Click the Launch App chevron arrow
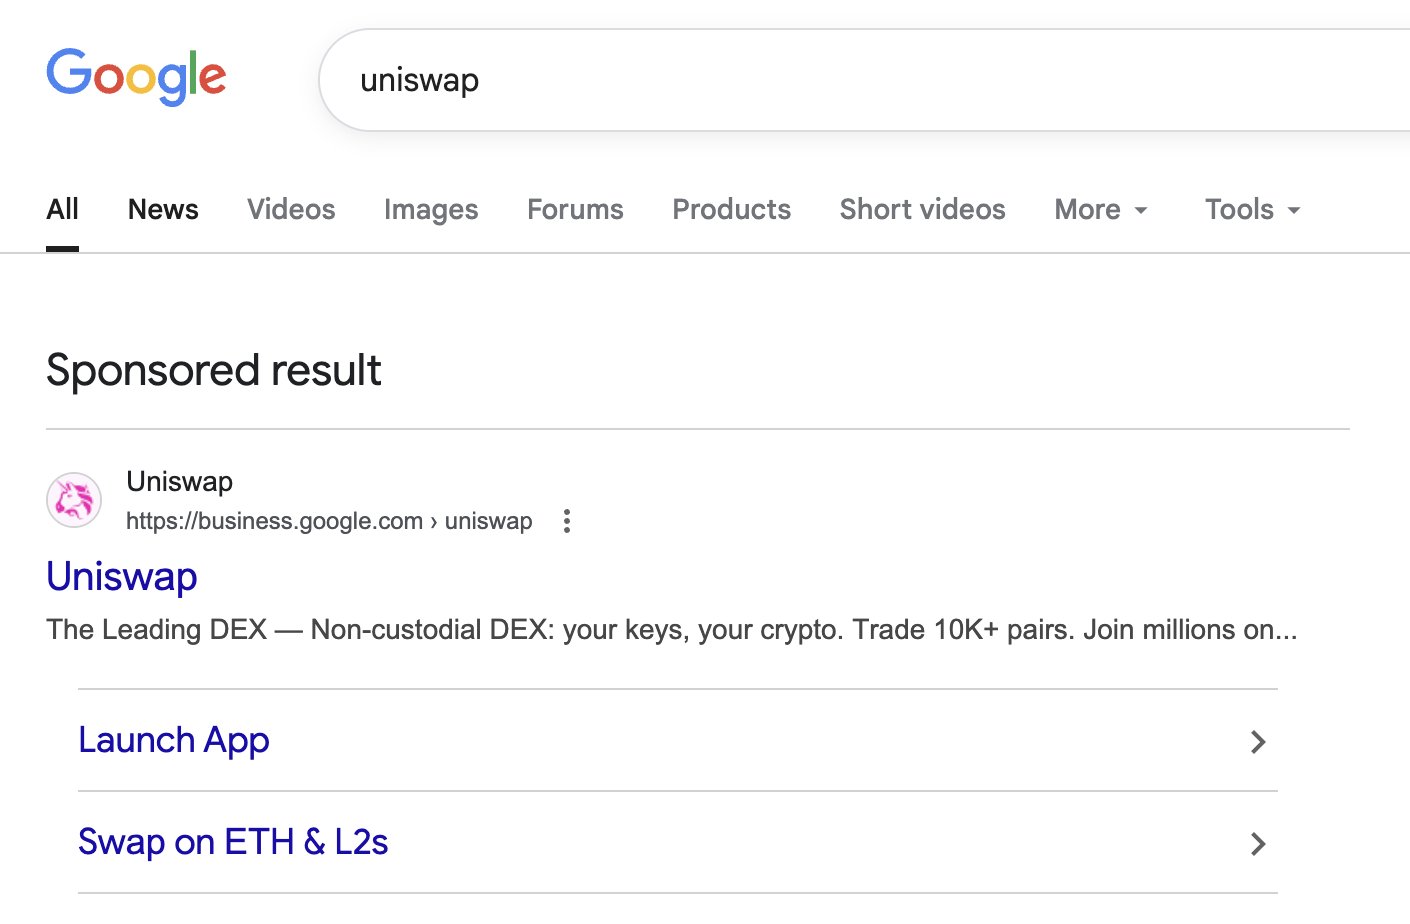Image resolution: width=1410 pixels, height=924 pixels. [x=1258, y=742]
